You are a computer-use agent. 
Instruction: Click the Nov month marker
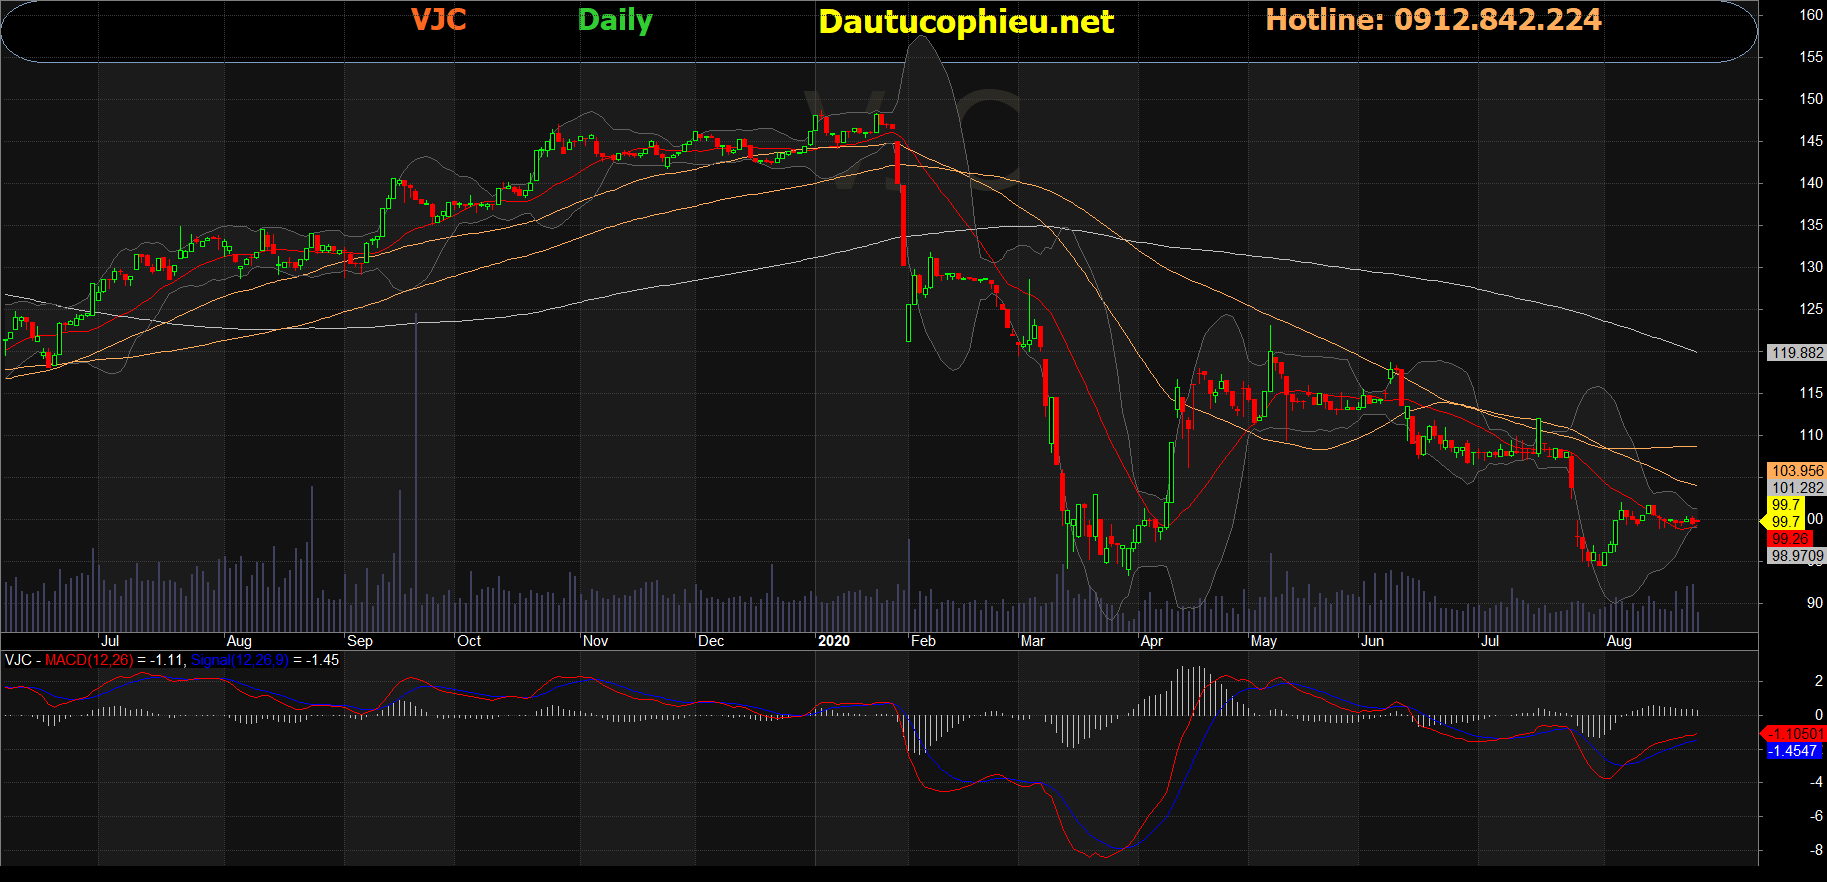coord(595,641)
